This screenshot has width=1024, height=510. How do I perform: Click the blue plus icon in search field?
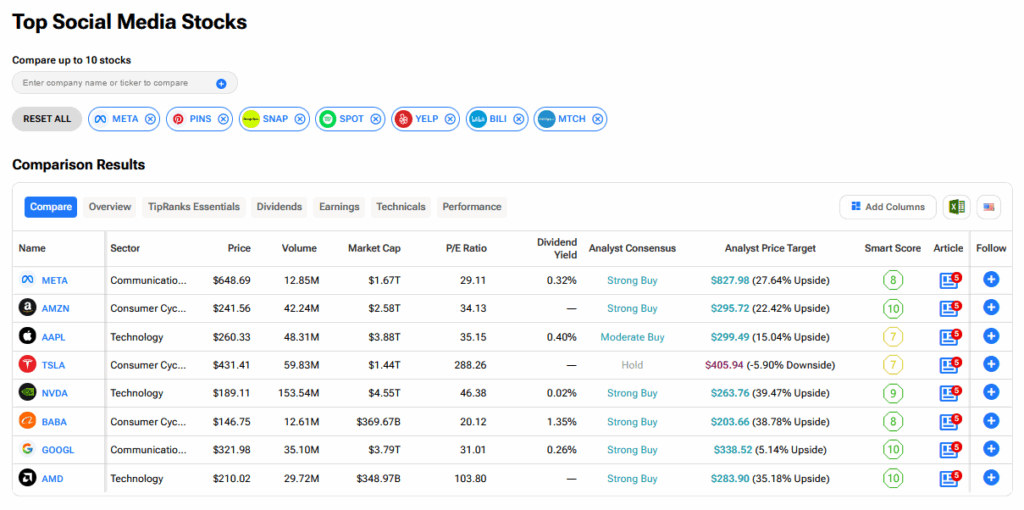221,83
